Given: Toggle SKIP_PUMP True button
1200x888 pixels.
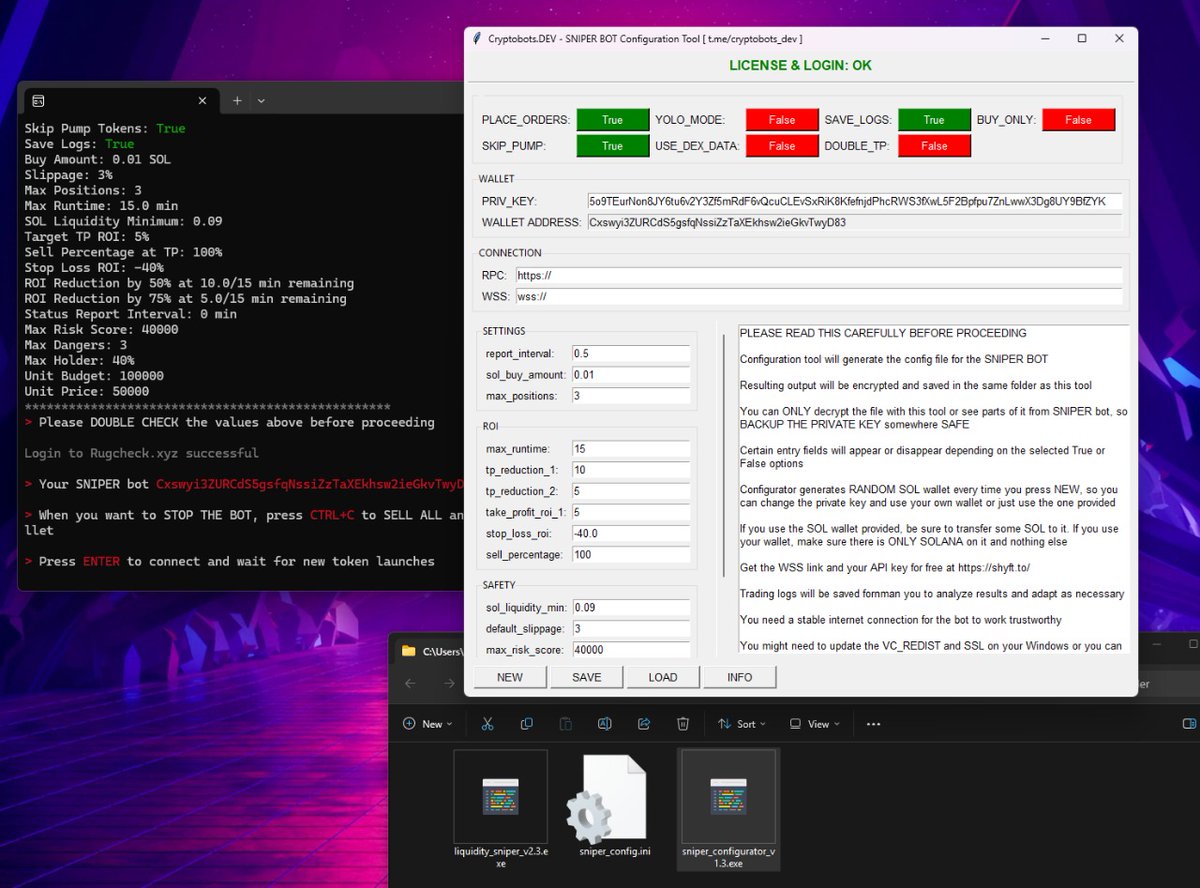Looking at the screenshot, I should tap(612, 146).
